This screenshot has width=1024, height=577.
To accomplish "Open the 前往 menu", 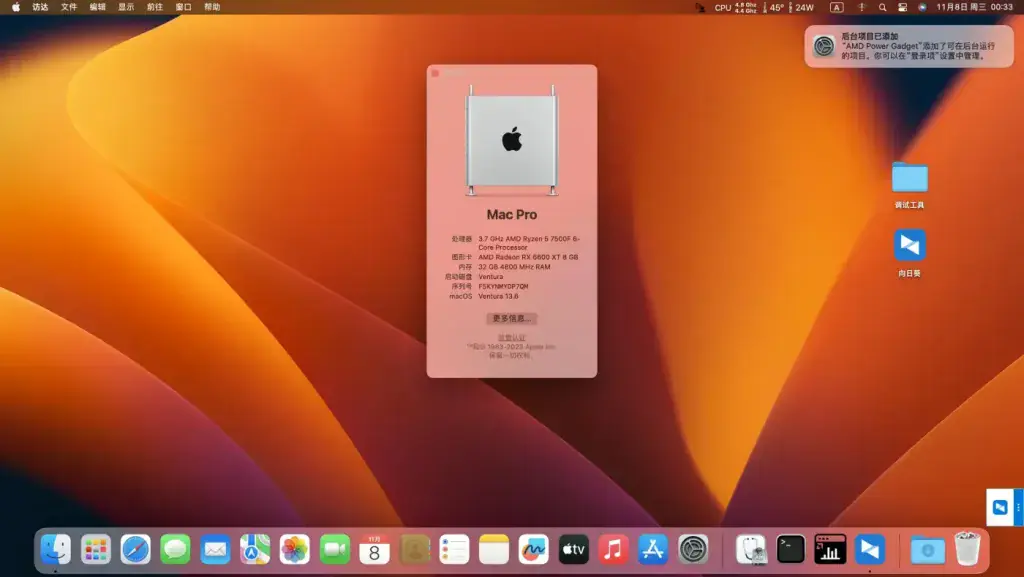I will (x=155, y=7).
